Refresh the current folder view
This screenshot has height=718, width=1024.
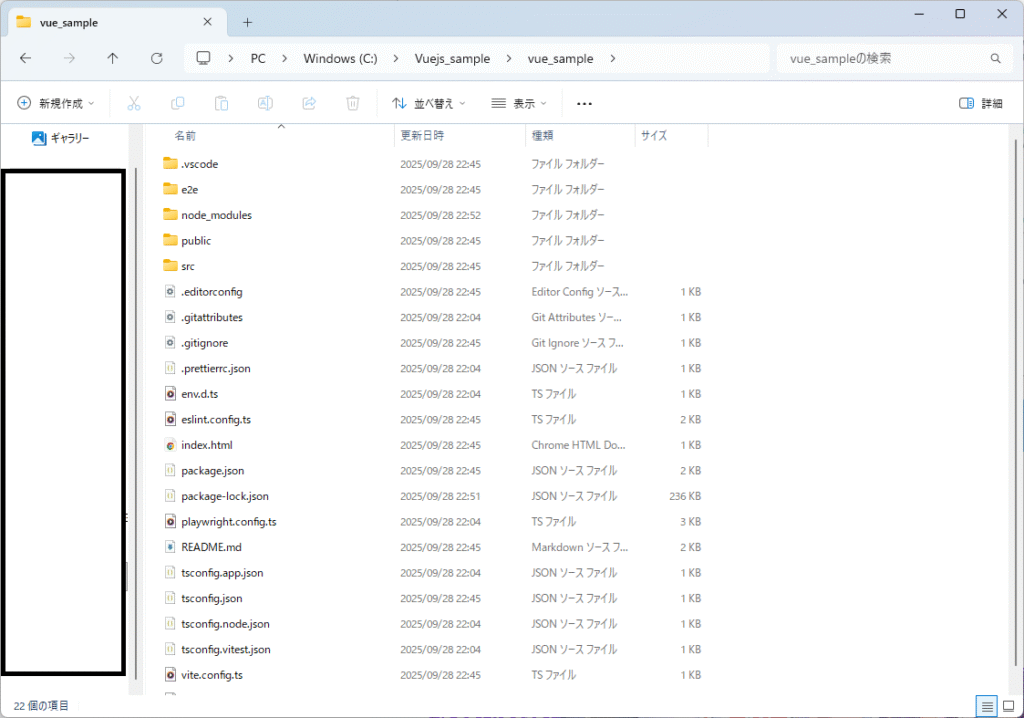156,59
